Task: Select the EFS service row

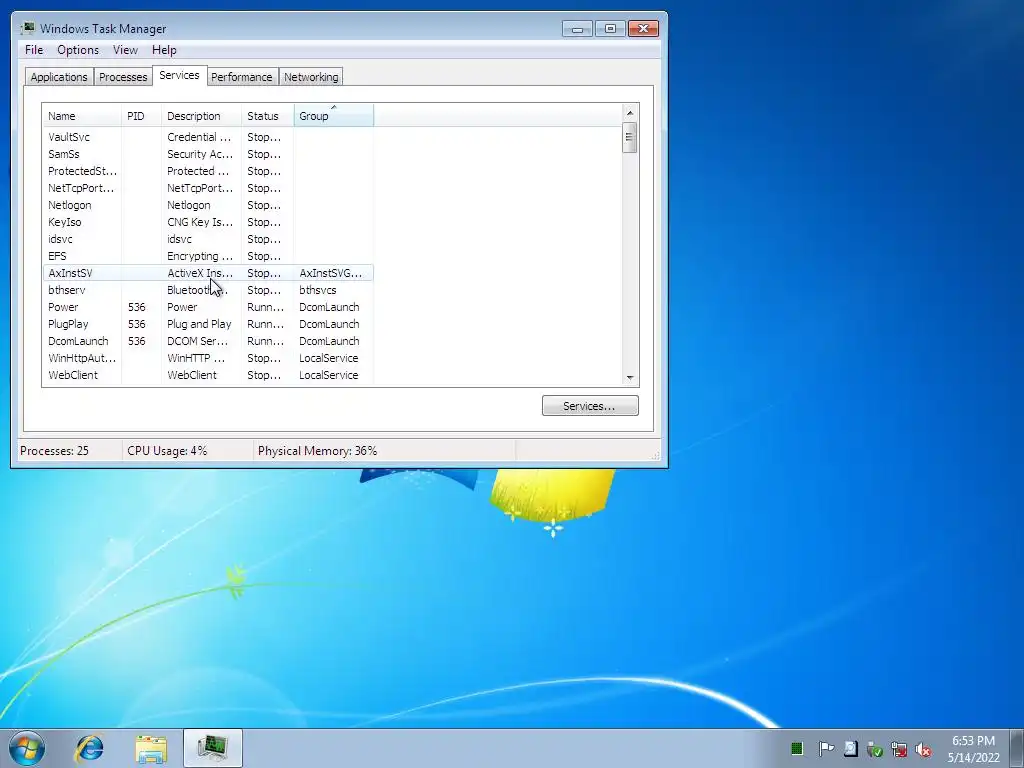Action: point(208,256)
